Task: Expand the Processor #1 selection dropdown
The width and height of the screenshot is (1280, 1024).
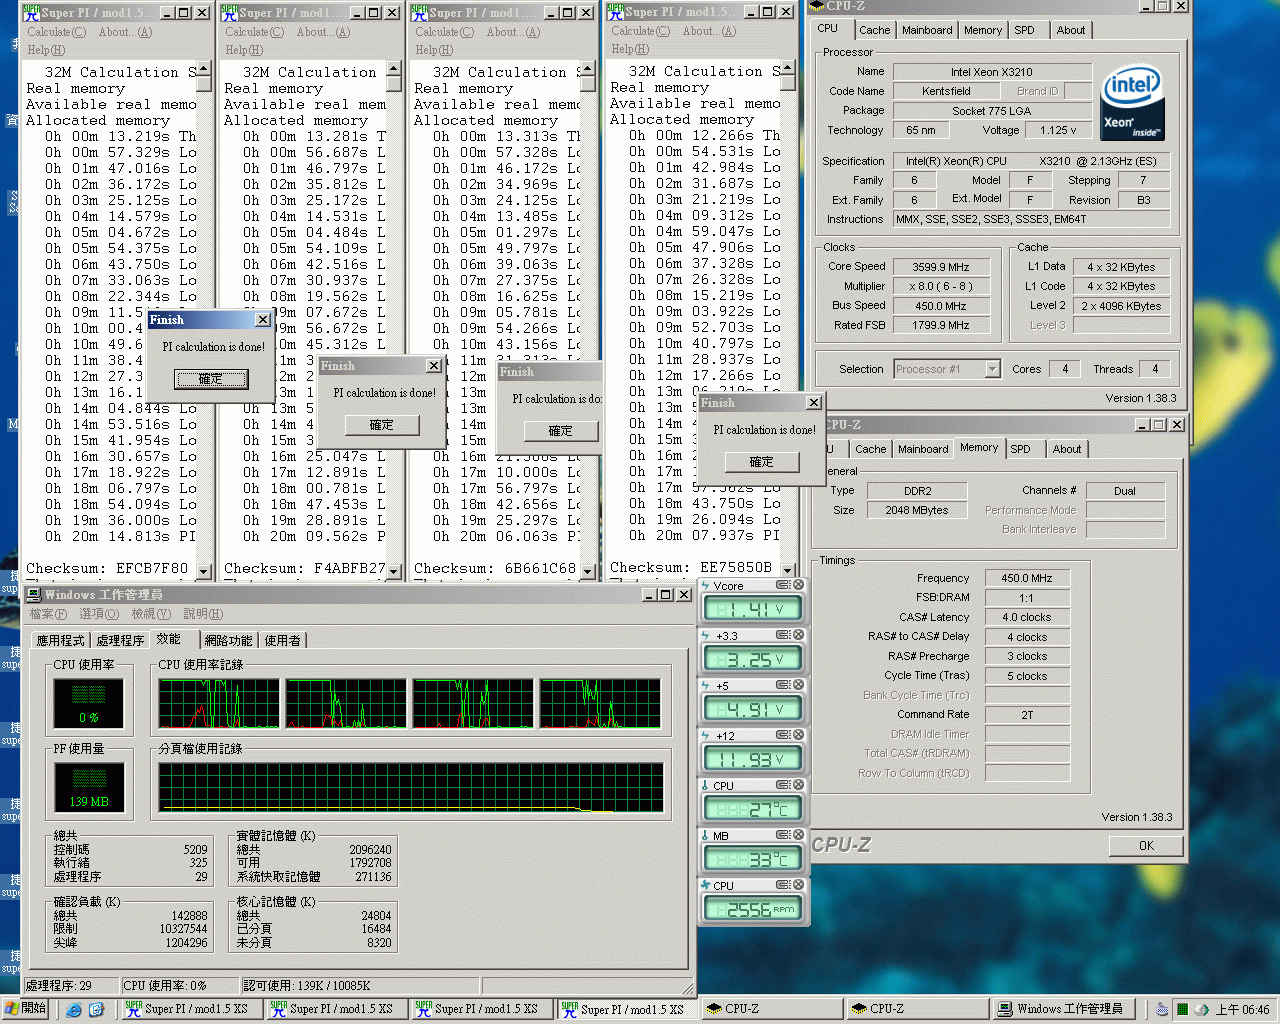Action: tap(992, 369)
